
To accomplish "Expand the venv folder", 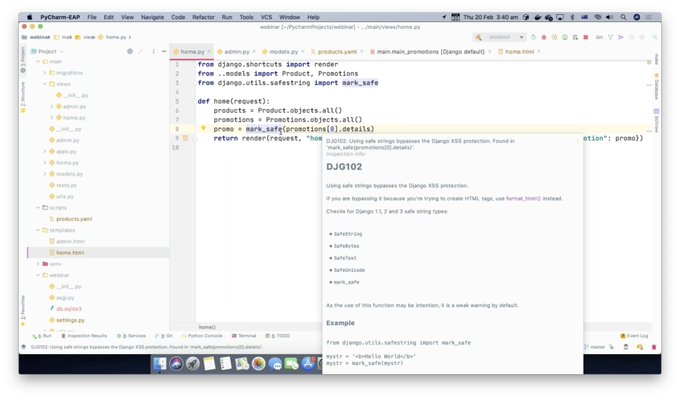I will (x=38, y=264).
